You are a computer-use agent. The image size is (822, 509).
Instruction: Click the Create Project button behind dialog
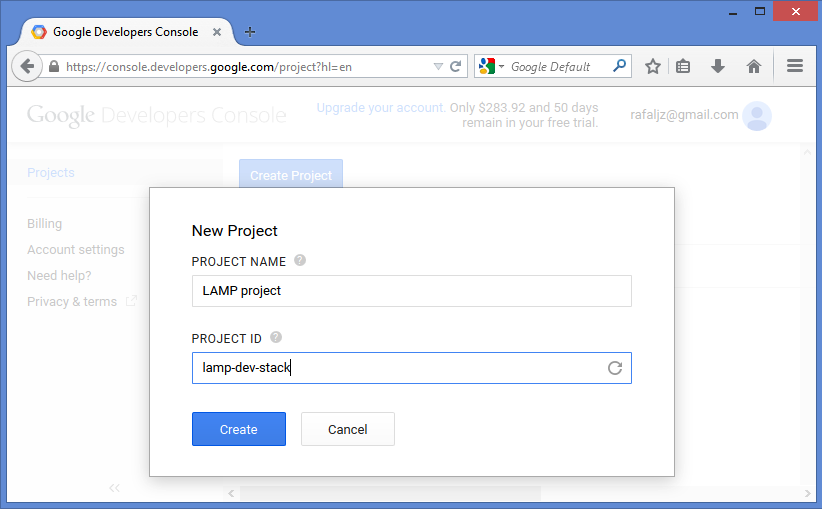[291, 174]
